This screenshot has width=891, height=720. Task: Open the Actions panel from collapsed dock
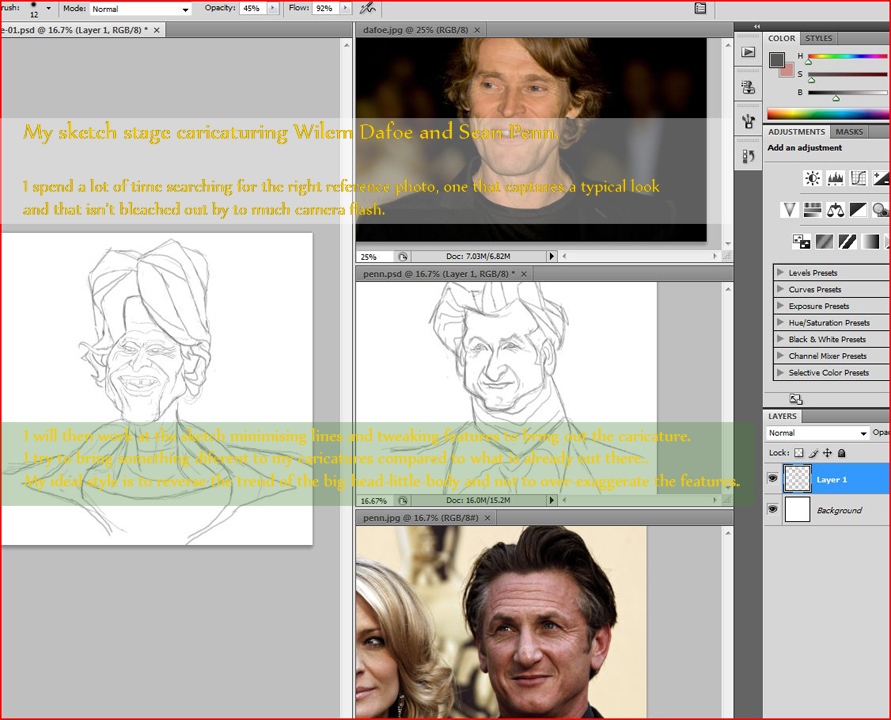(748, 52)
